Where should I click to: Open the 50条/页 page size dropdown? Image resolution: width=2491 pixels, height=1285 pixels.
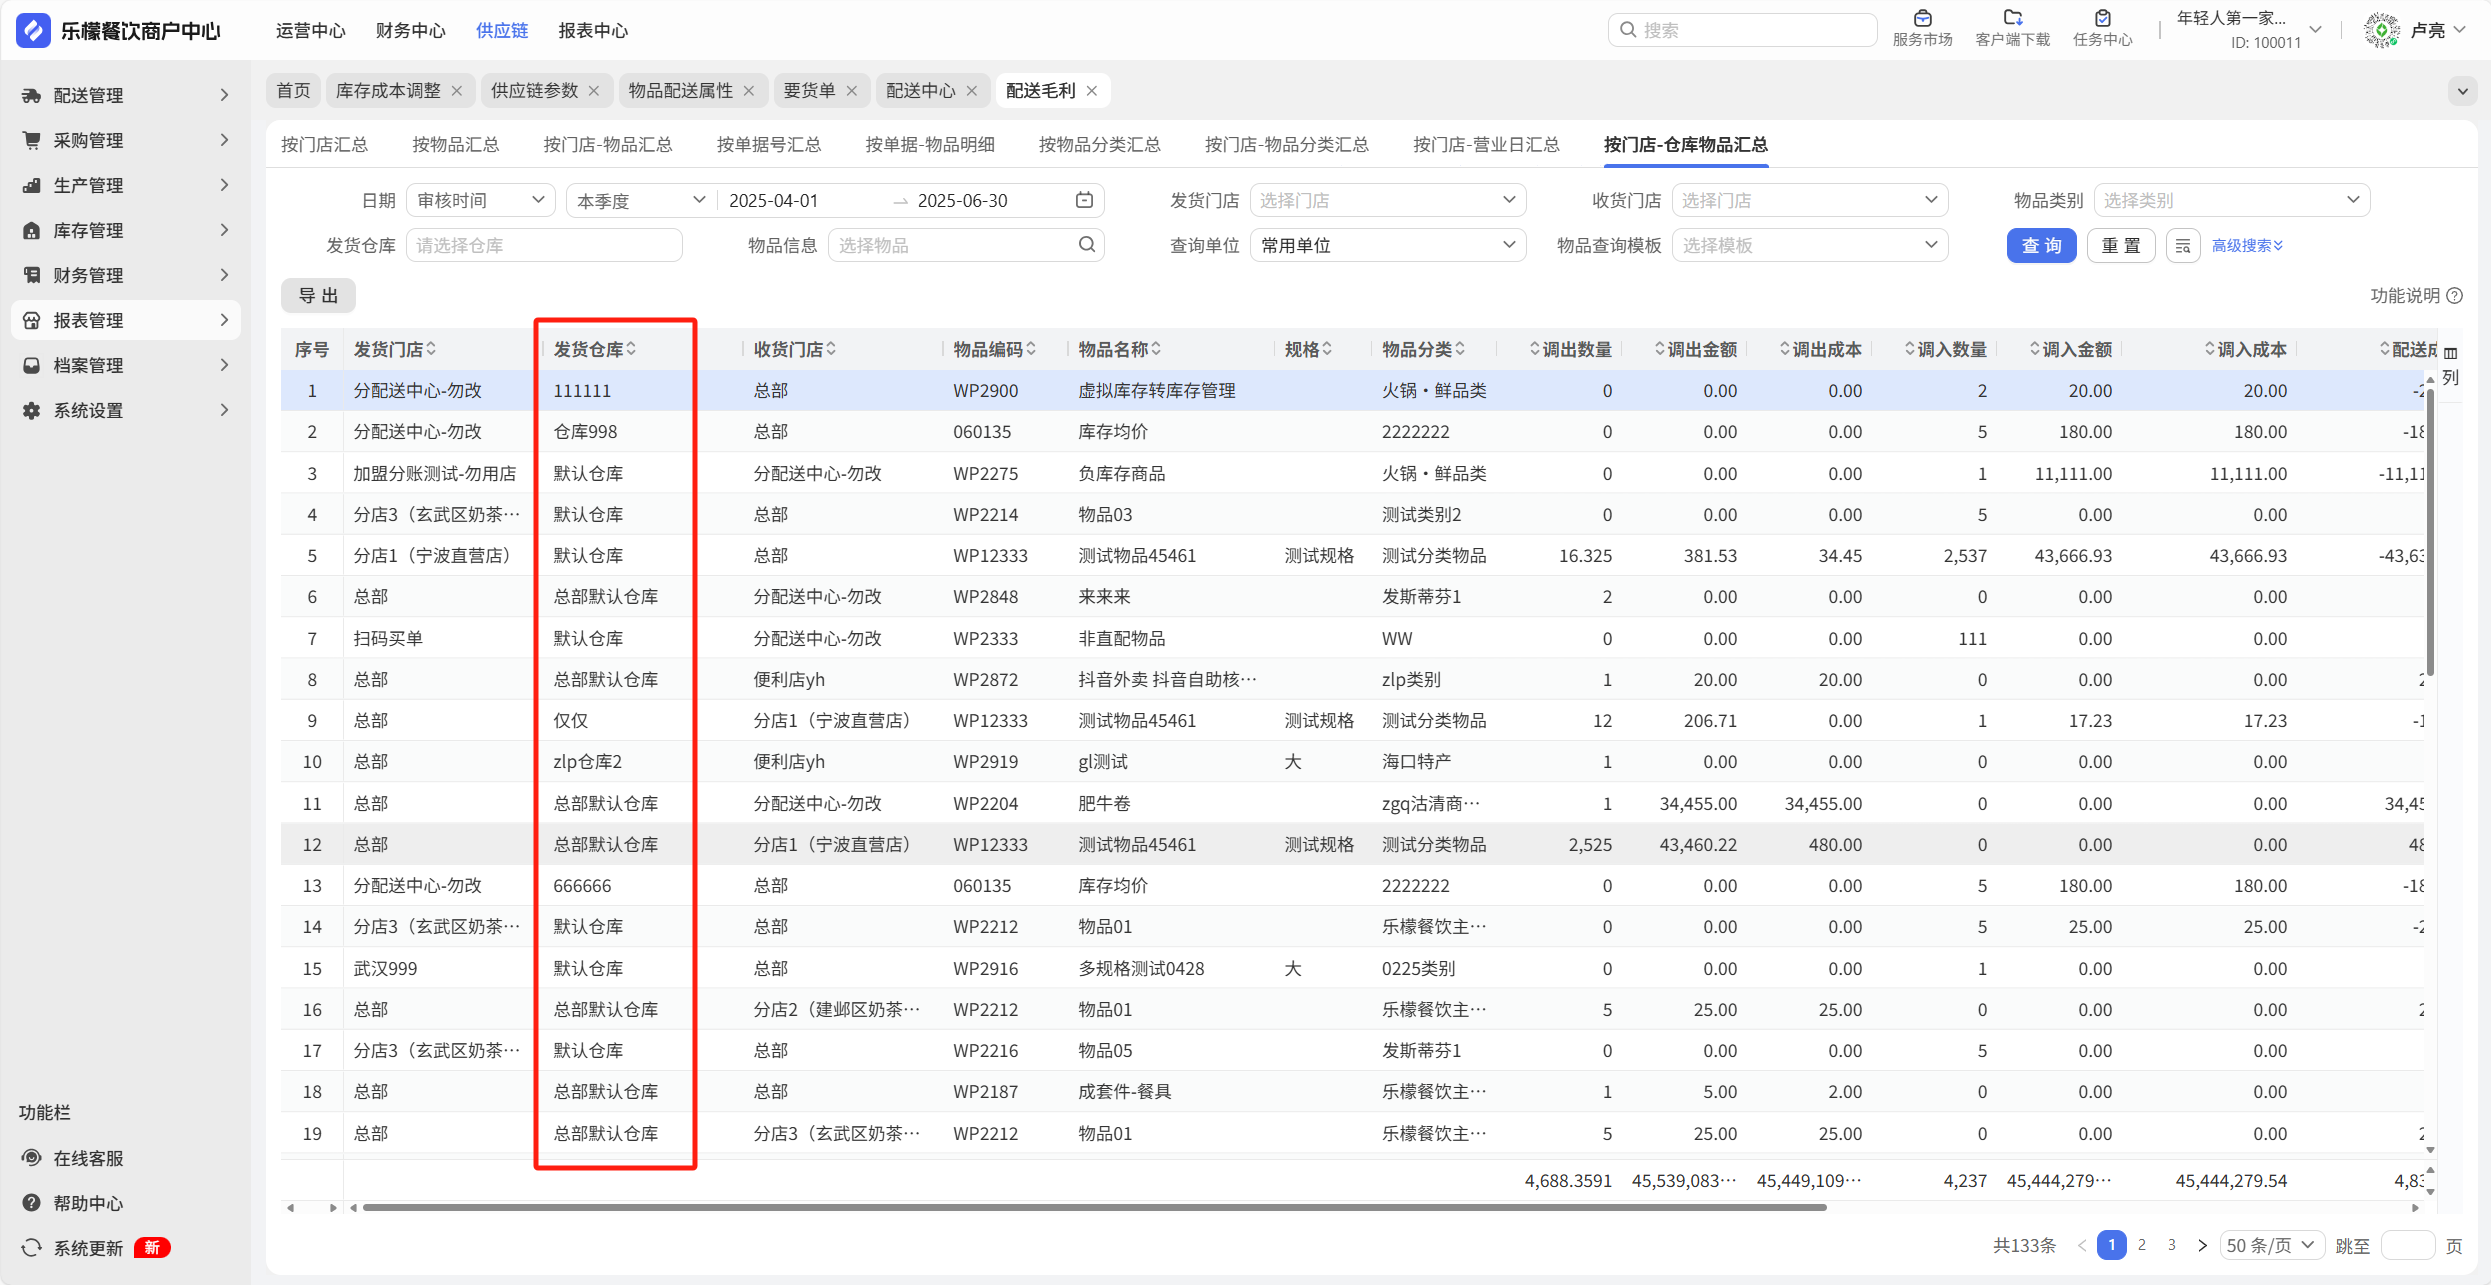point(2271,1245)
